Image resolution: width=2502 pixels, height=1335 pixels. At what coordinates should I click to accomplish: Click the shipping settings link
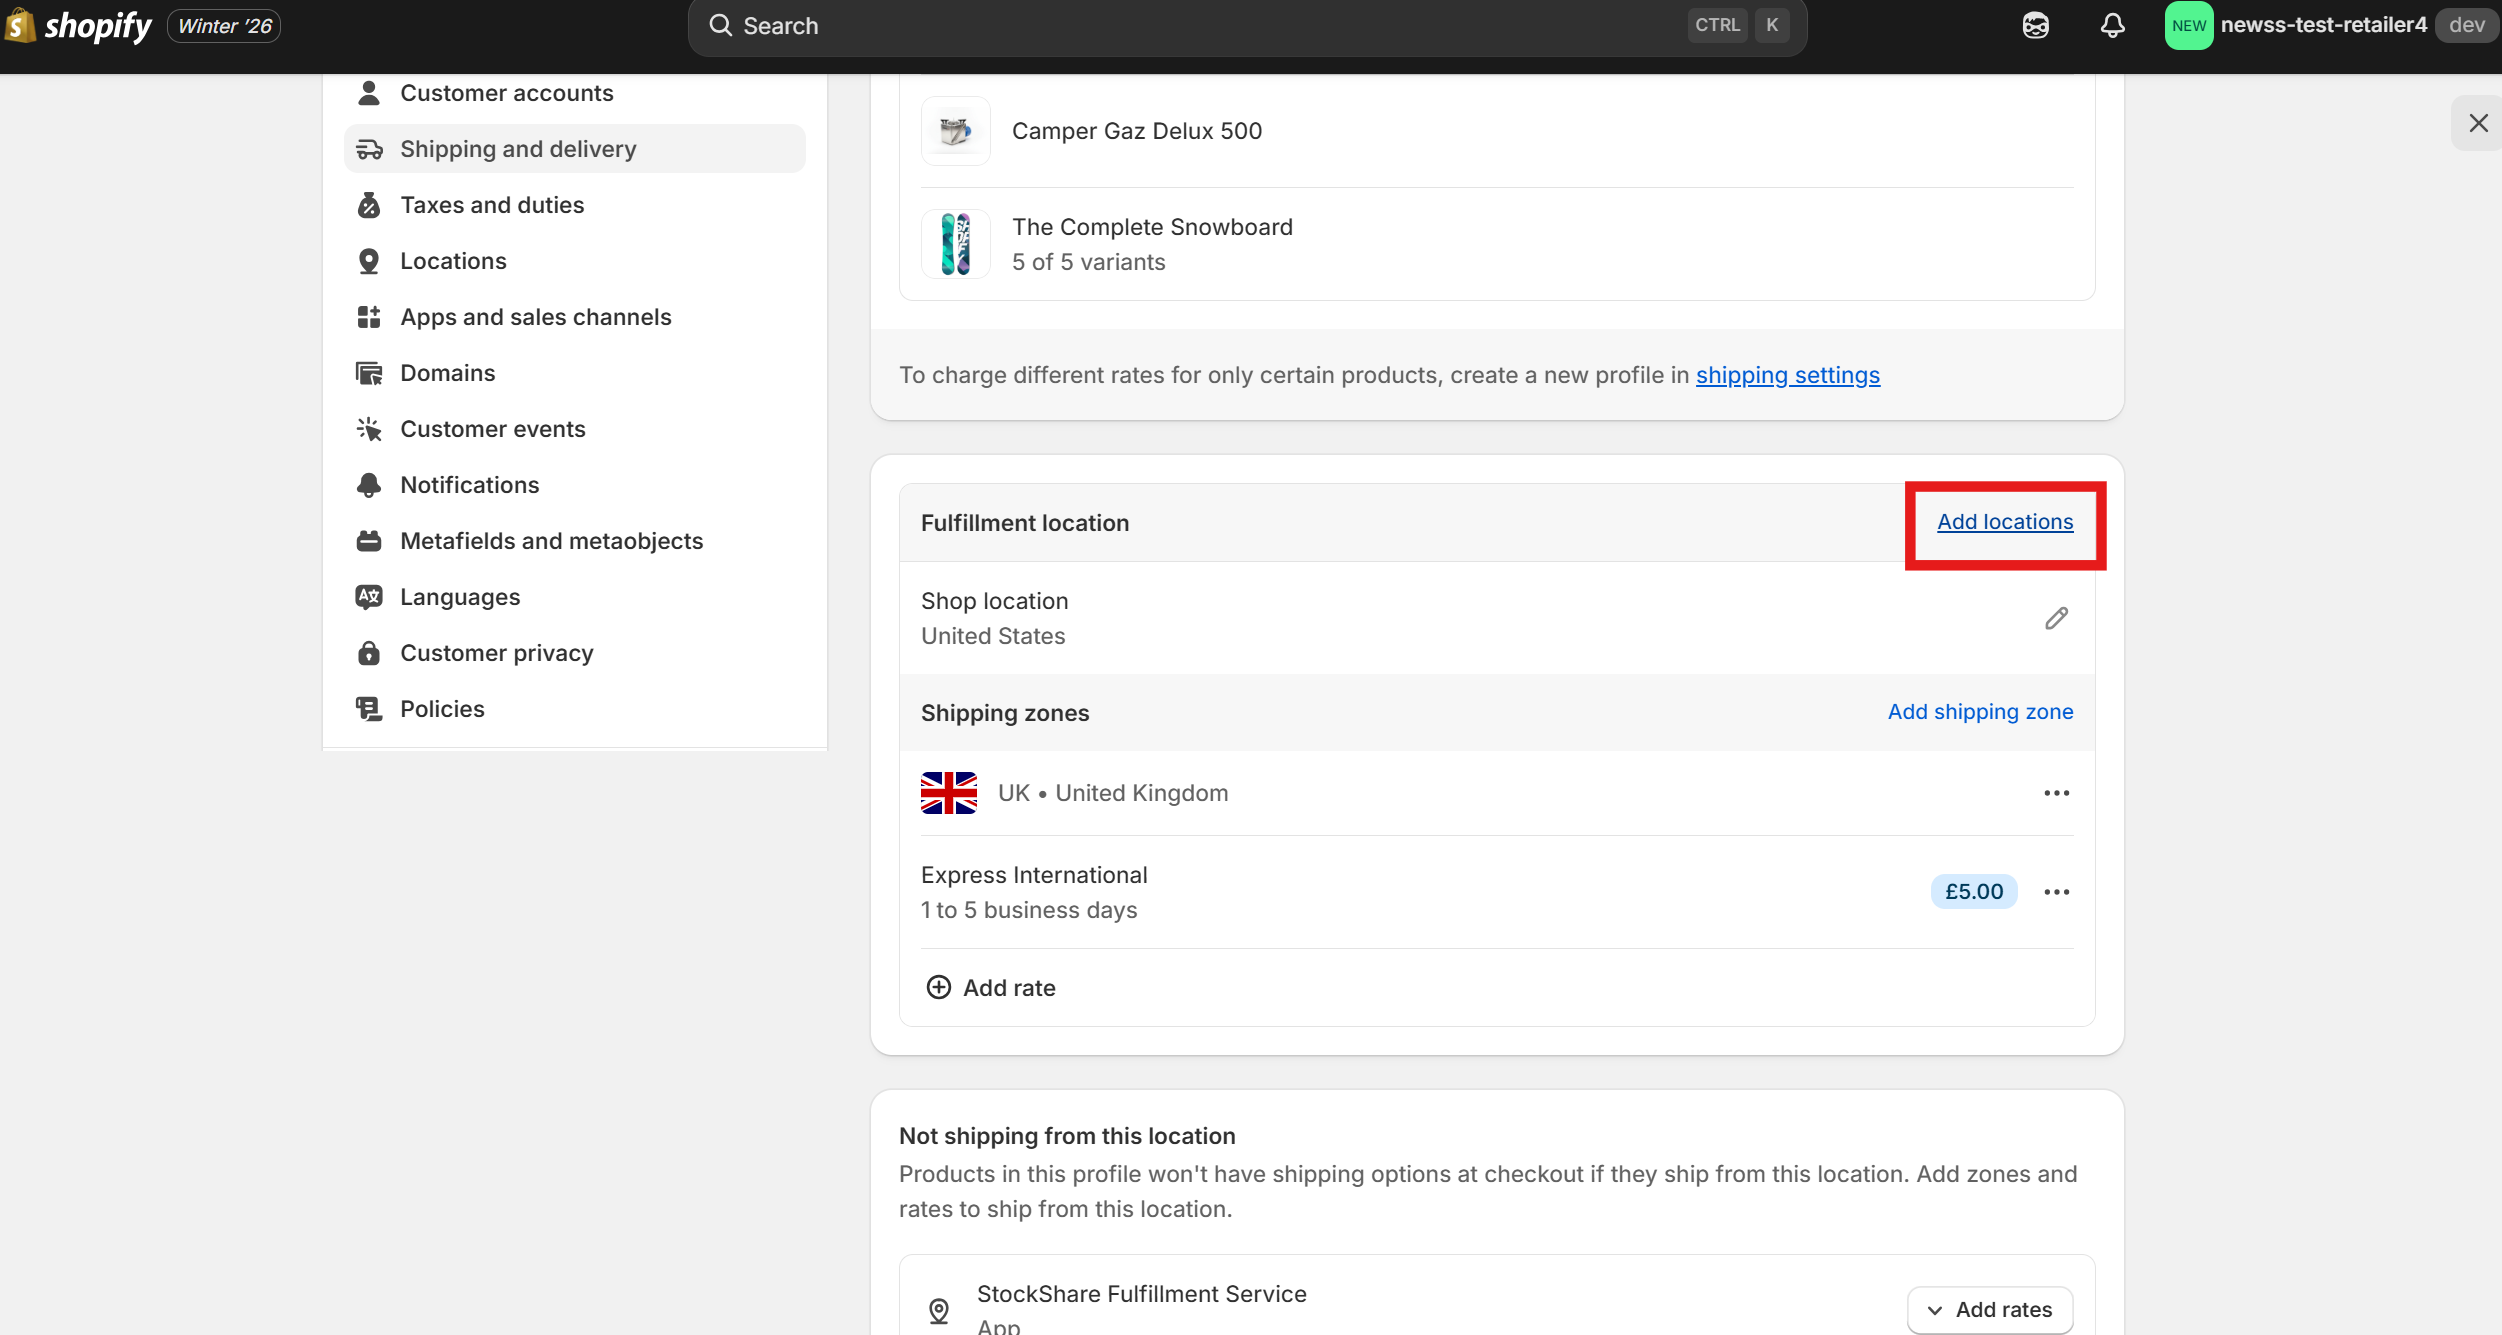1787,375
